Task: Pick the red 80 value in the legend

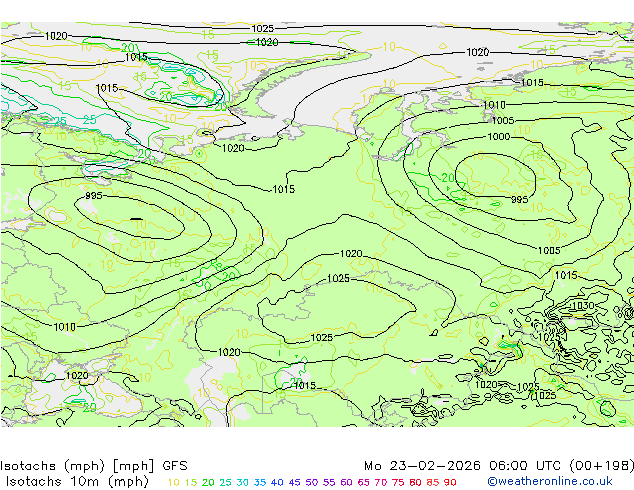Action: [415, 482]
